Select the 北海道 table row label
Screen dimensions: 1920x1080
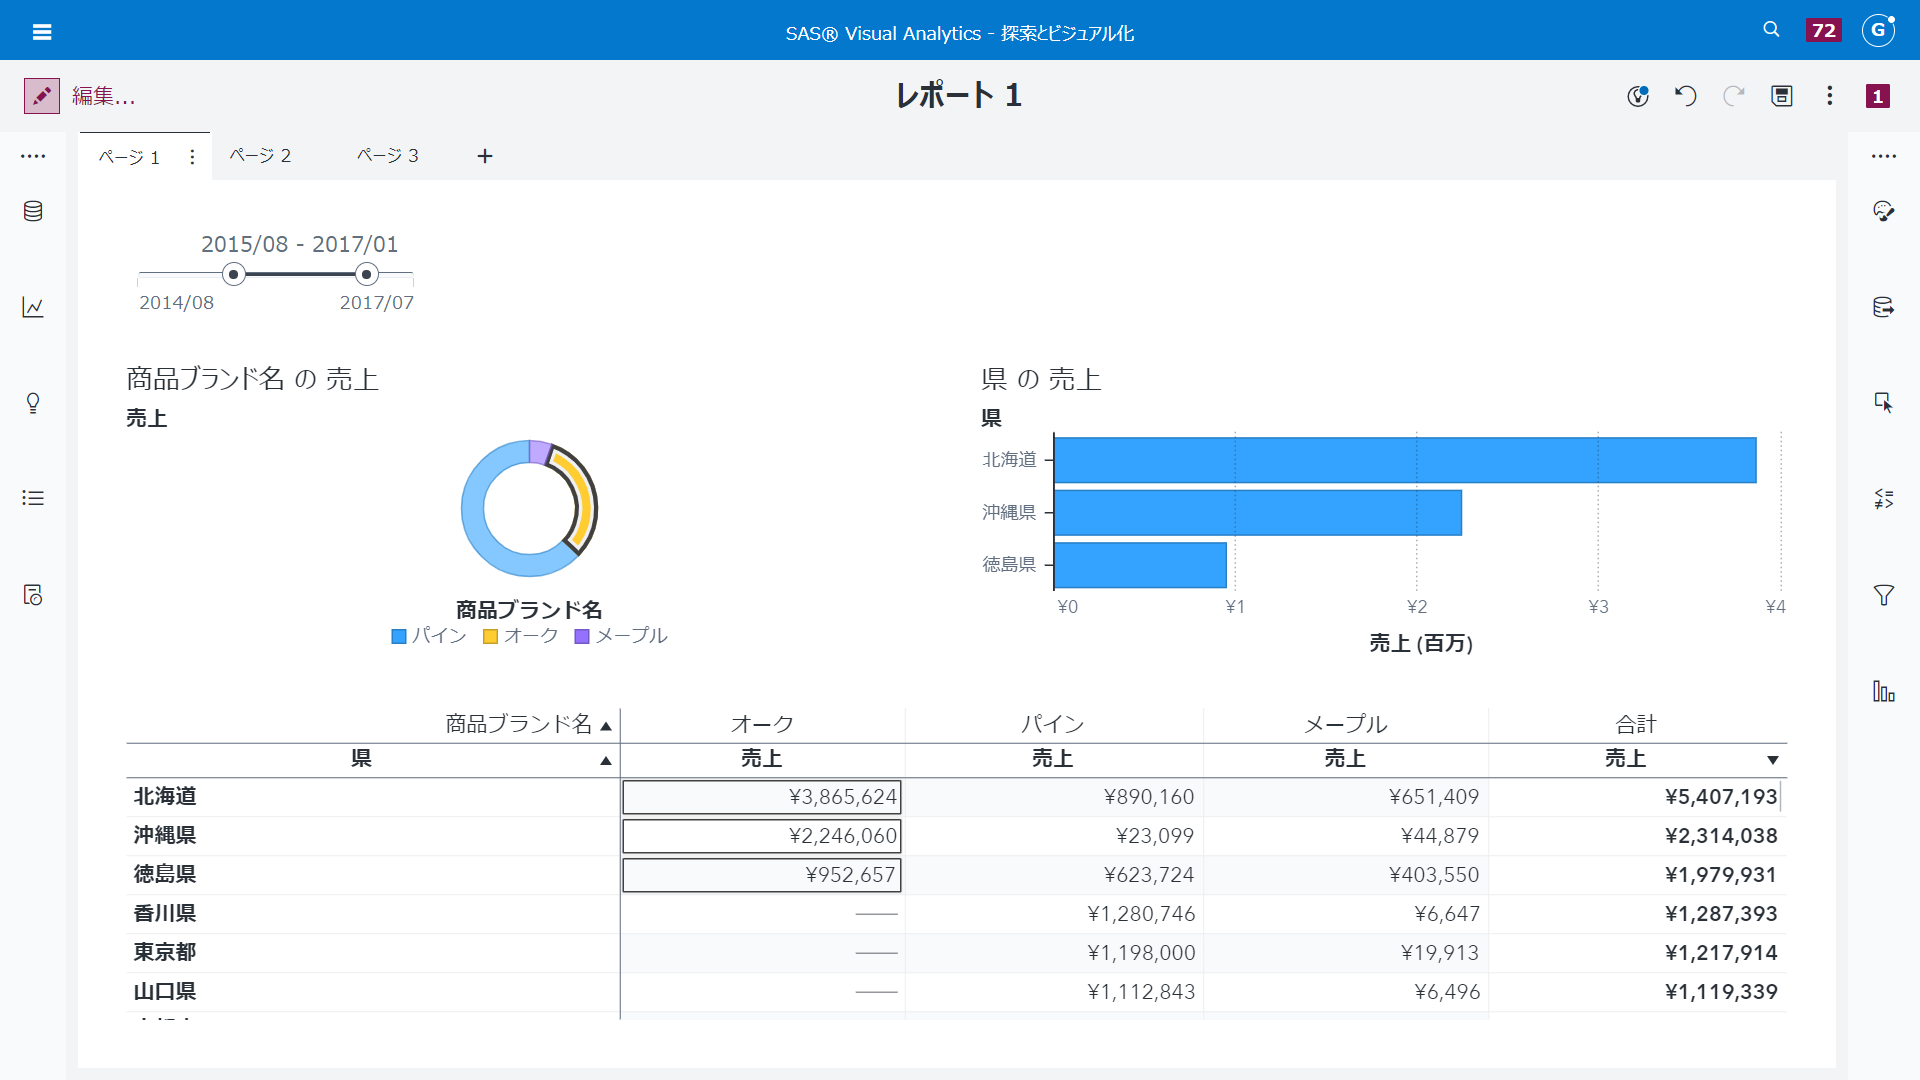click(165, 797)
